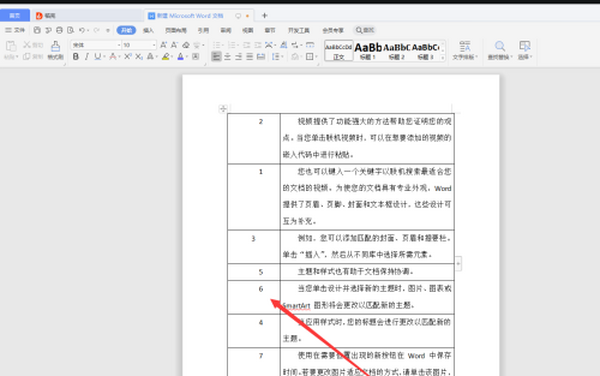The image size is (600, 376).
Task: Activate the Format Painter 格式刷 tool
Action: coord(55,50)
